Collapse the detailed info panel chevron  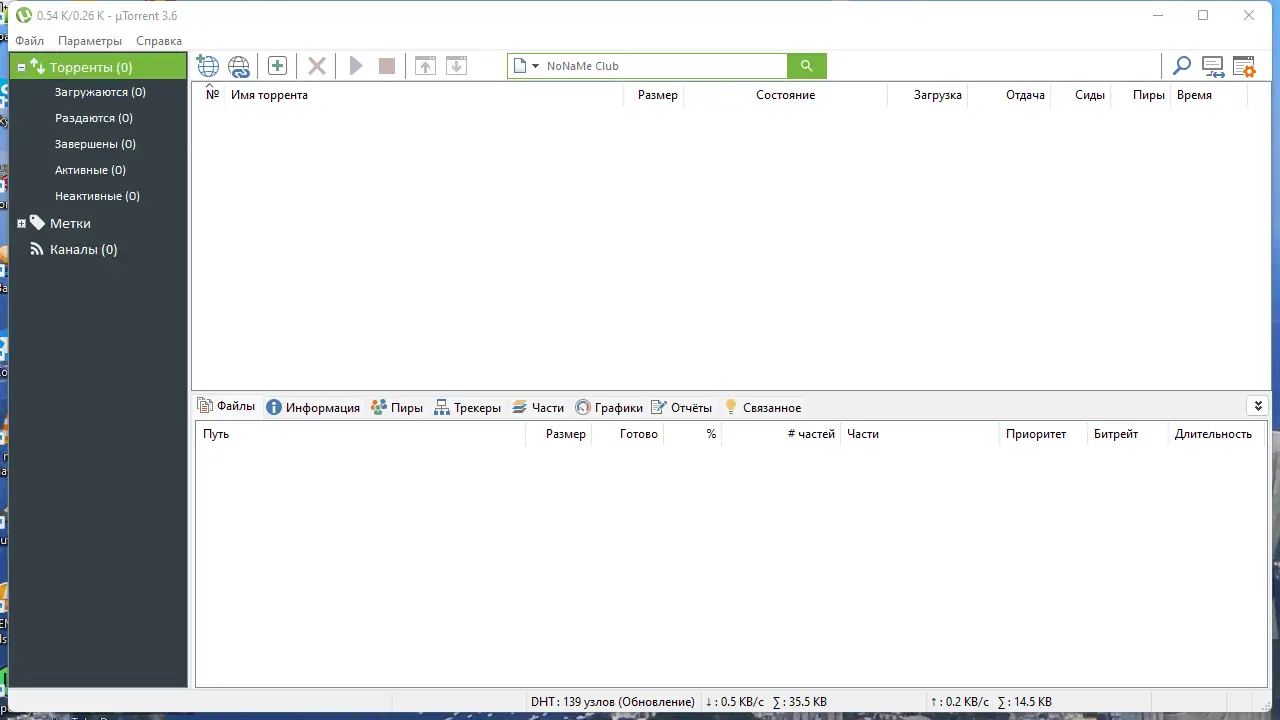point(1258,406)
